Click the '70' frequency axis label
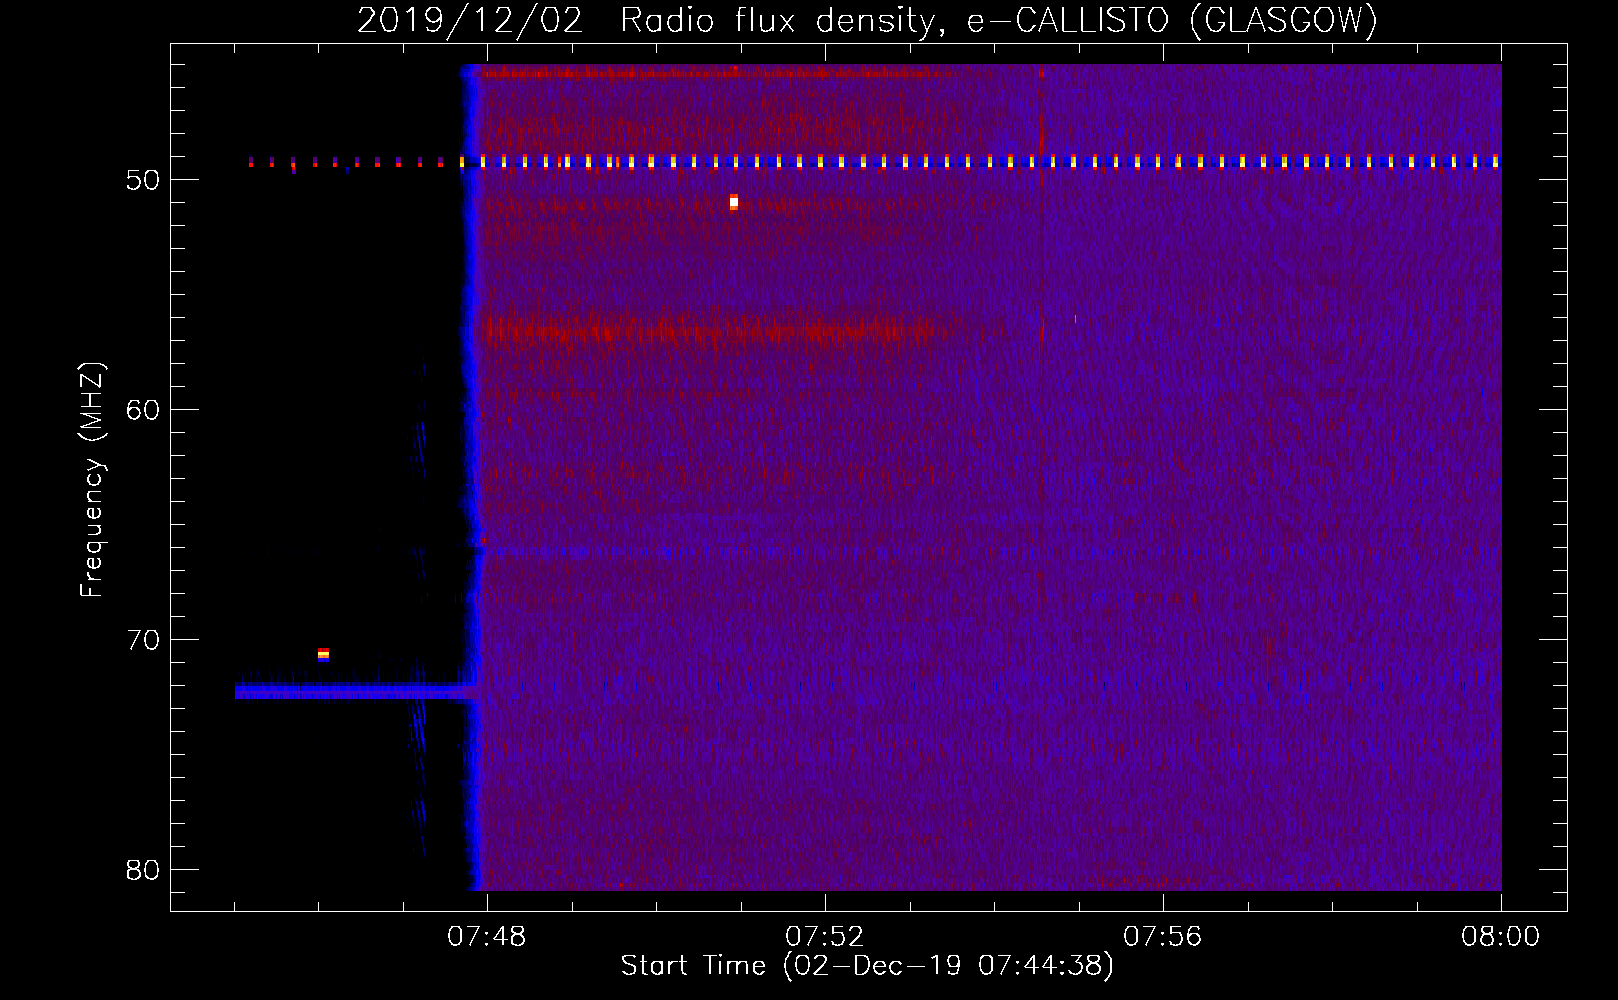Image resolution: width=1618 pixels, height=1000 pixels. click(x=143, y=640)
